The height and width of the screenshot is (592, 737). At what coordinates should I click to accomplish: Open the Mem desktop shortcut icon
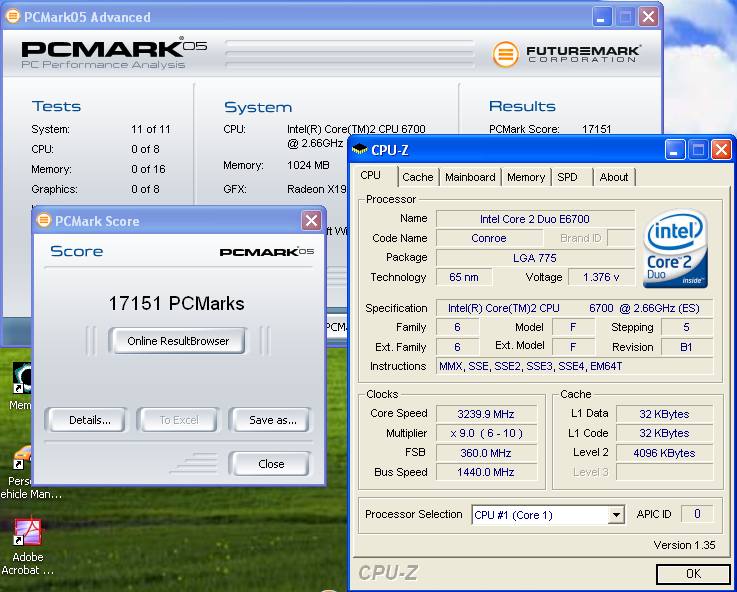(21, 385)
